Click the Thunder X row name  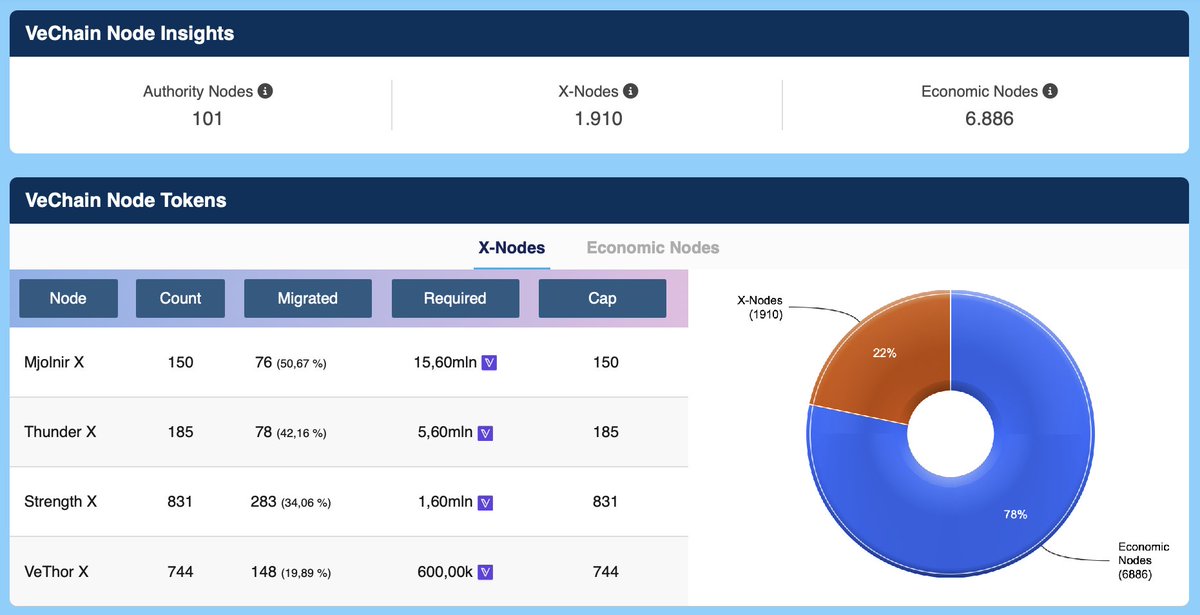tap(60, 432)
